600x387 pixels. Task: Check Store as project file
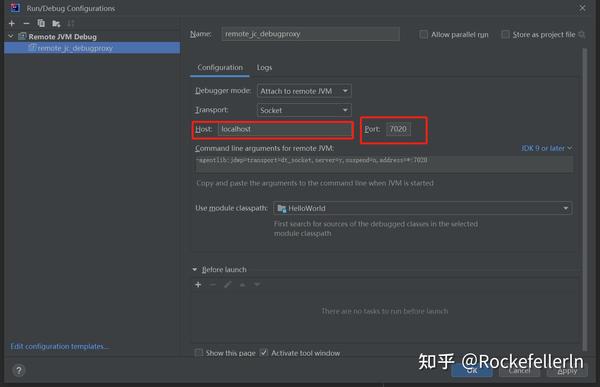(505, 34)
